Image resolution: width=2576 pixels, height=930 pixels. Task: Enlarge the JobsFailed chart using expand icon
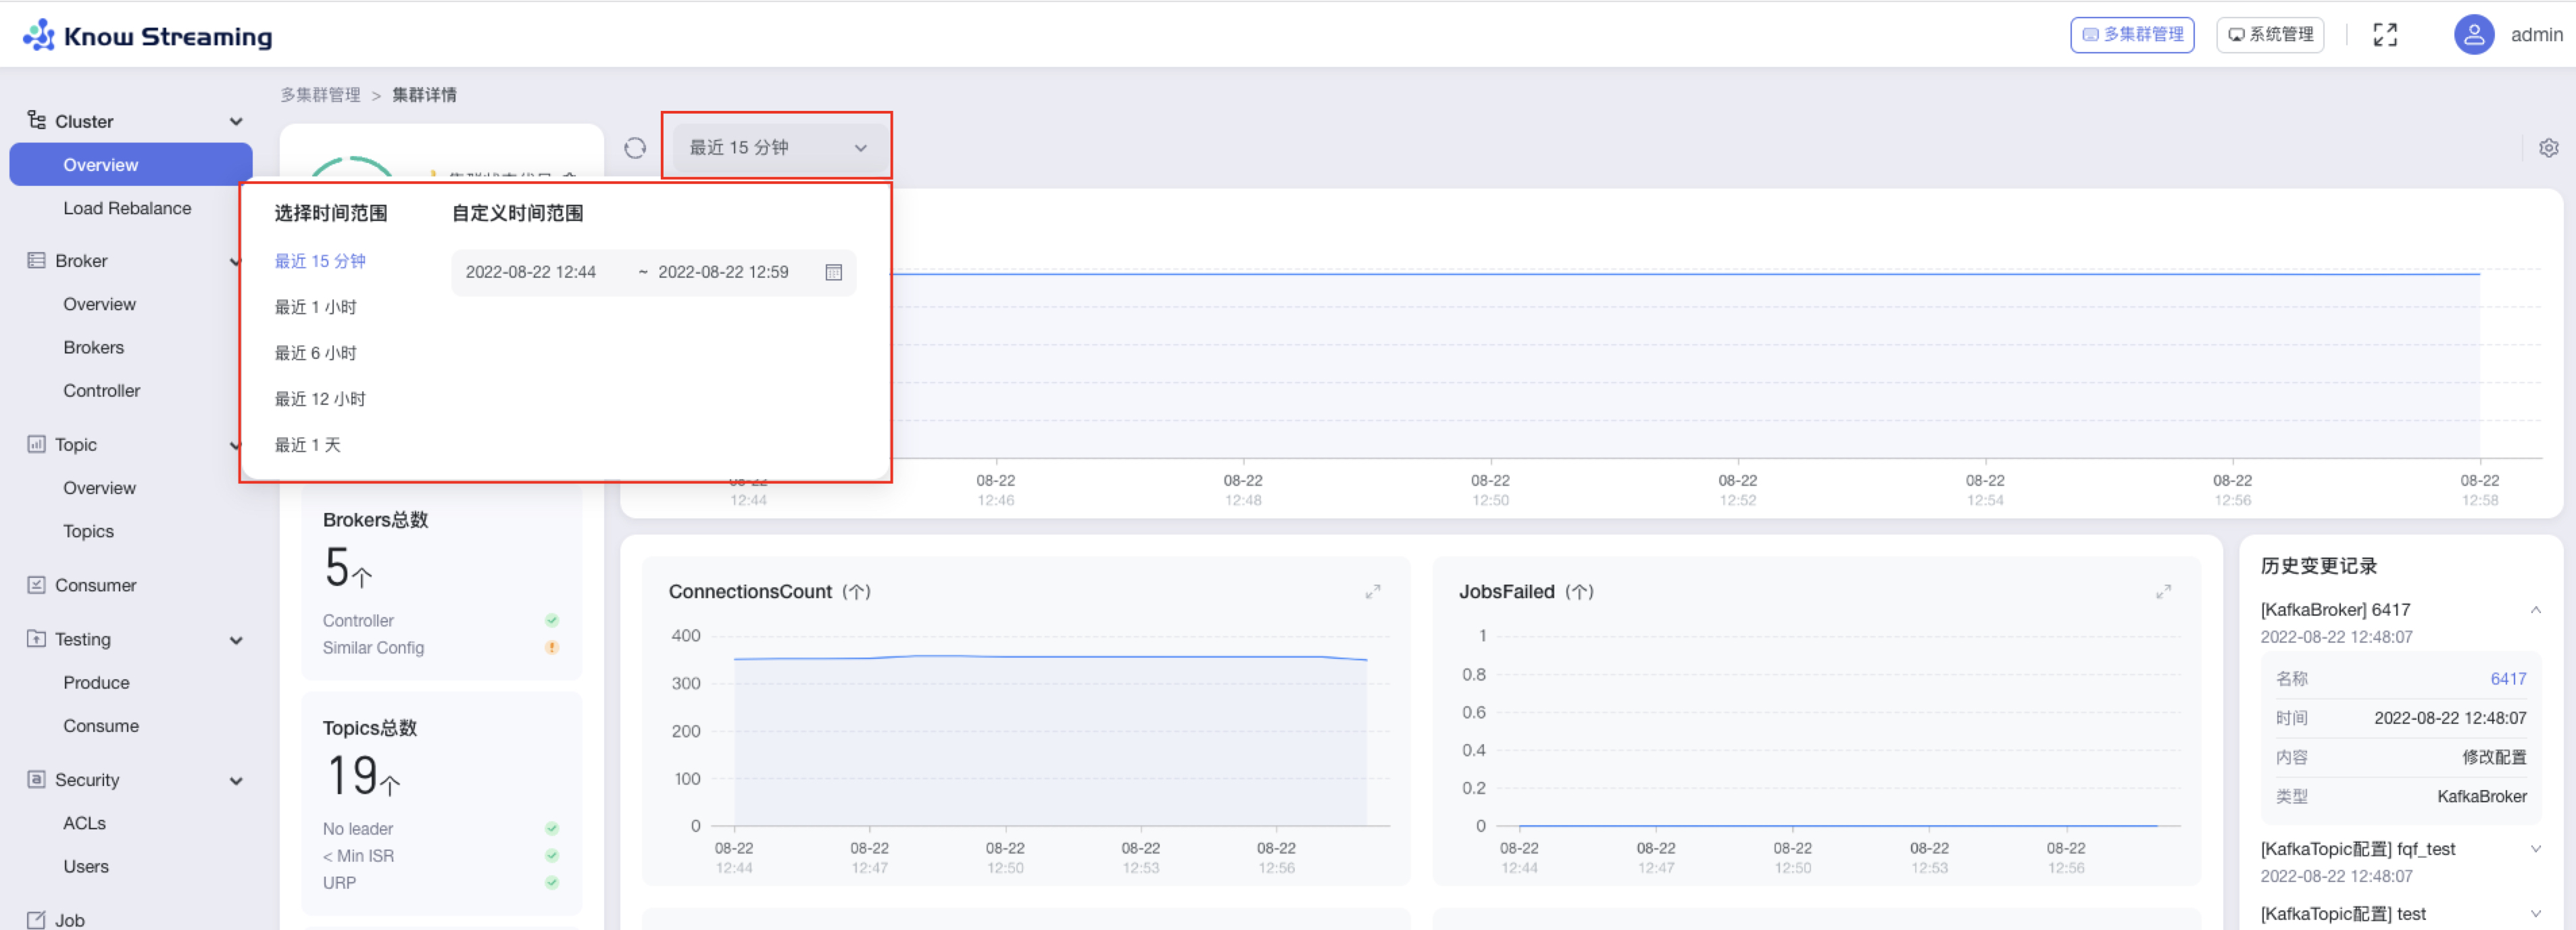(x=2163, y=592)
